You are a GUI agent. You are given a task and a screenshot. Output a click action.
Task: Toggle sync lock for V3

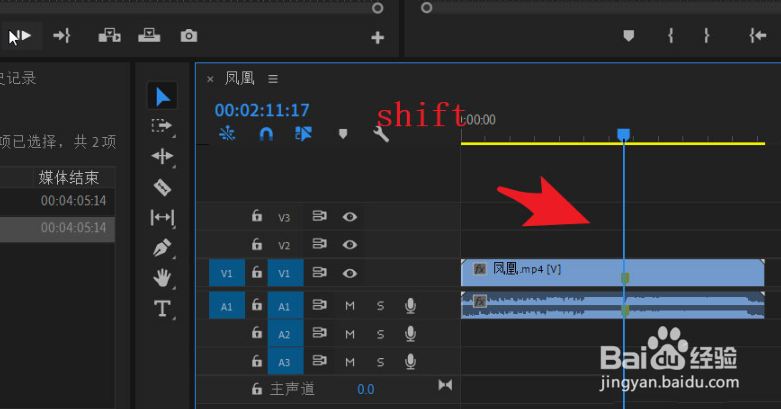pyautogui.click(x=319, y=216)
